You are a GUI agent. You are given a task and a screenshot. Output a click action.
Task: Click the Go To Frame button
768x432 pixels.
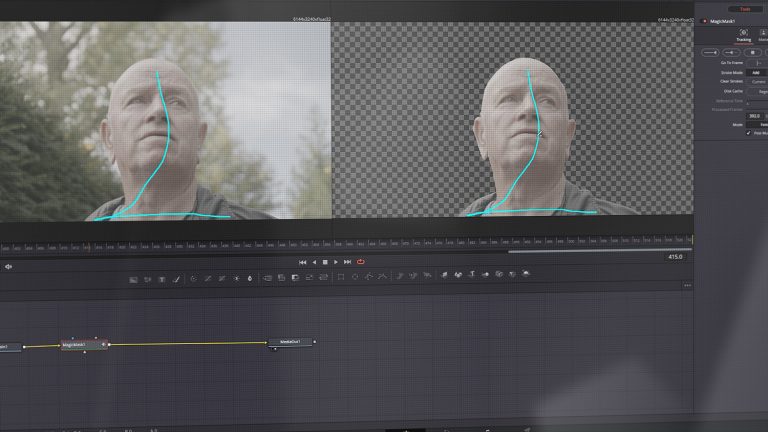757,63
